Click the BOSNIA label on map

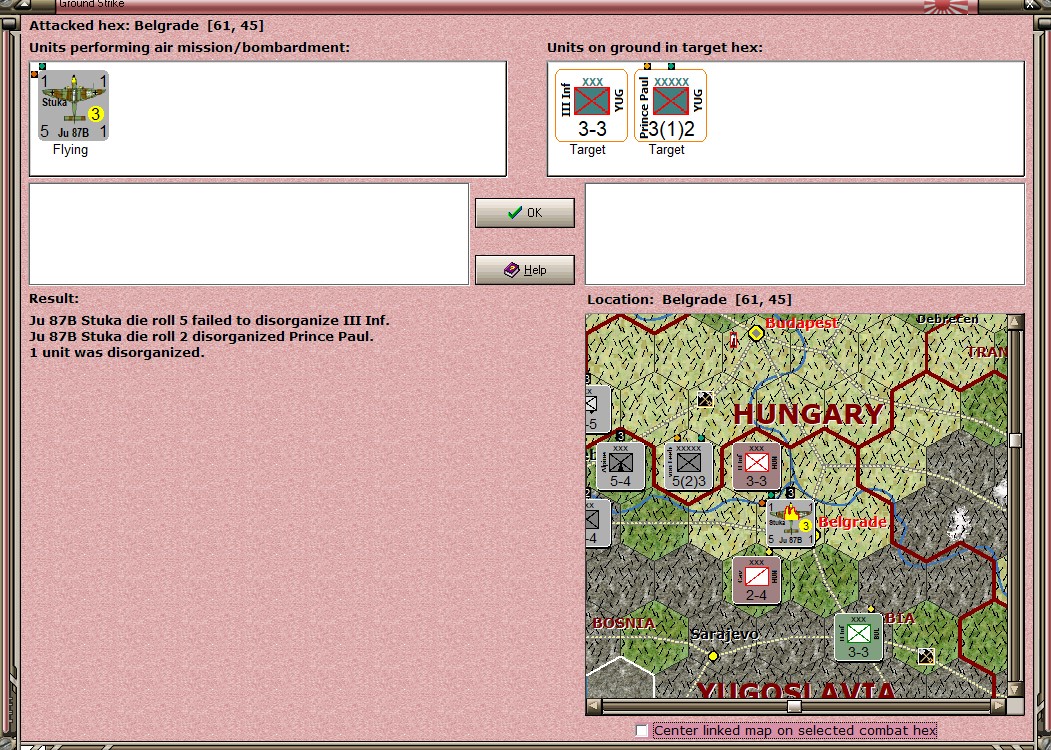click(x=623, y=623)
